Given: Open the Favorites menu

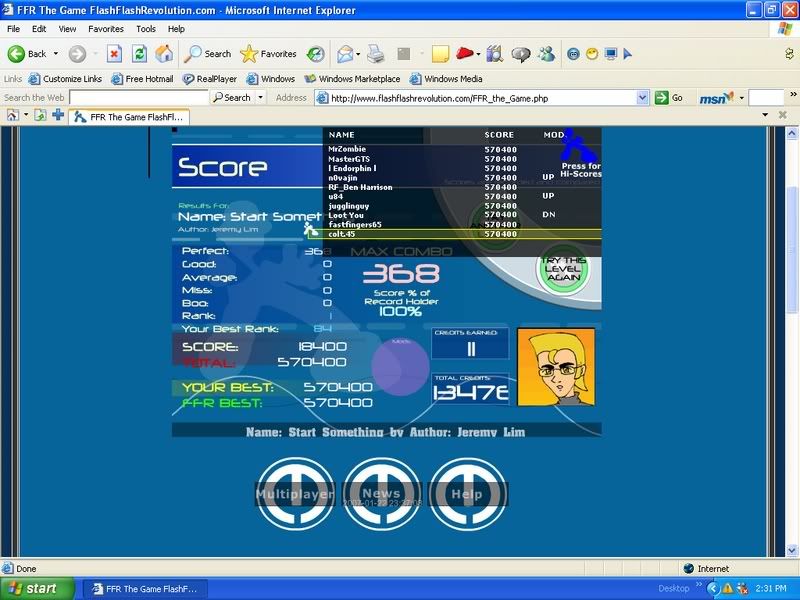Looking at the screenshot, I should 106,29.
